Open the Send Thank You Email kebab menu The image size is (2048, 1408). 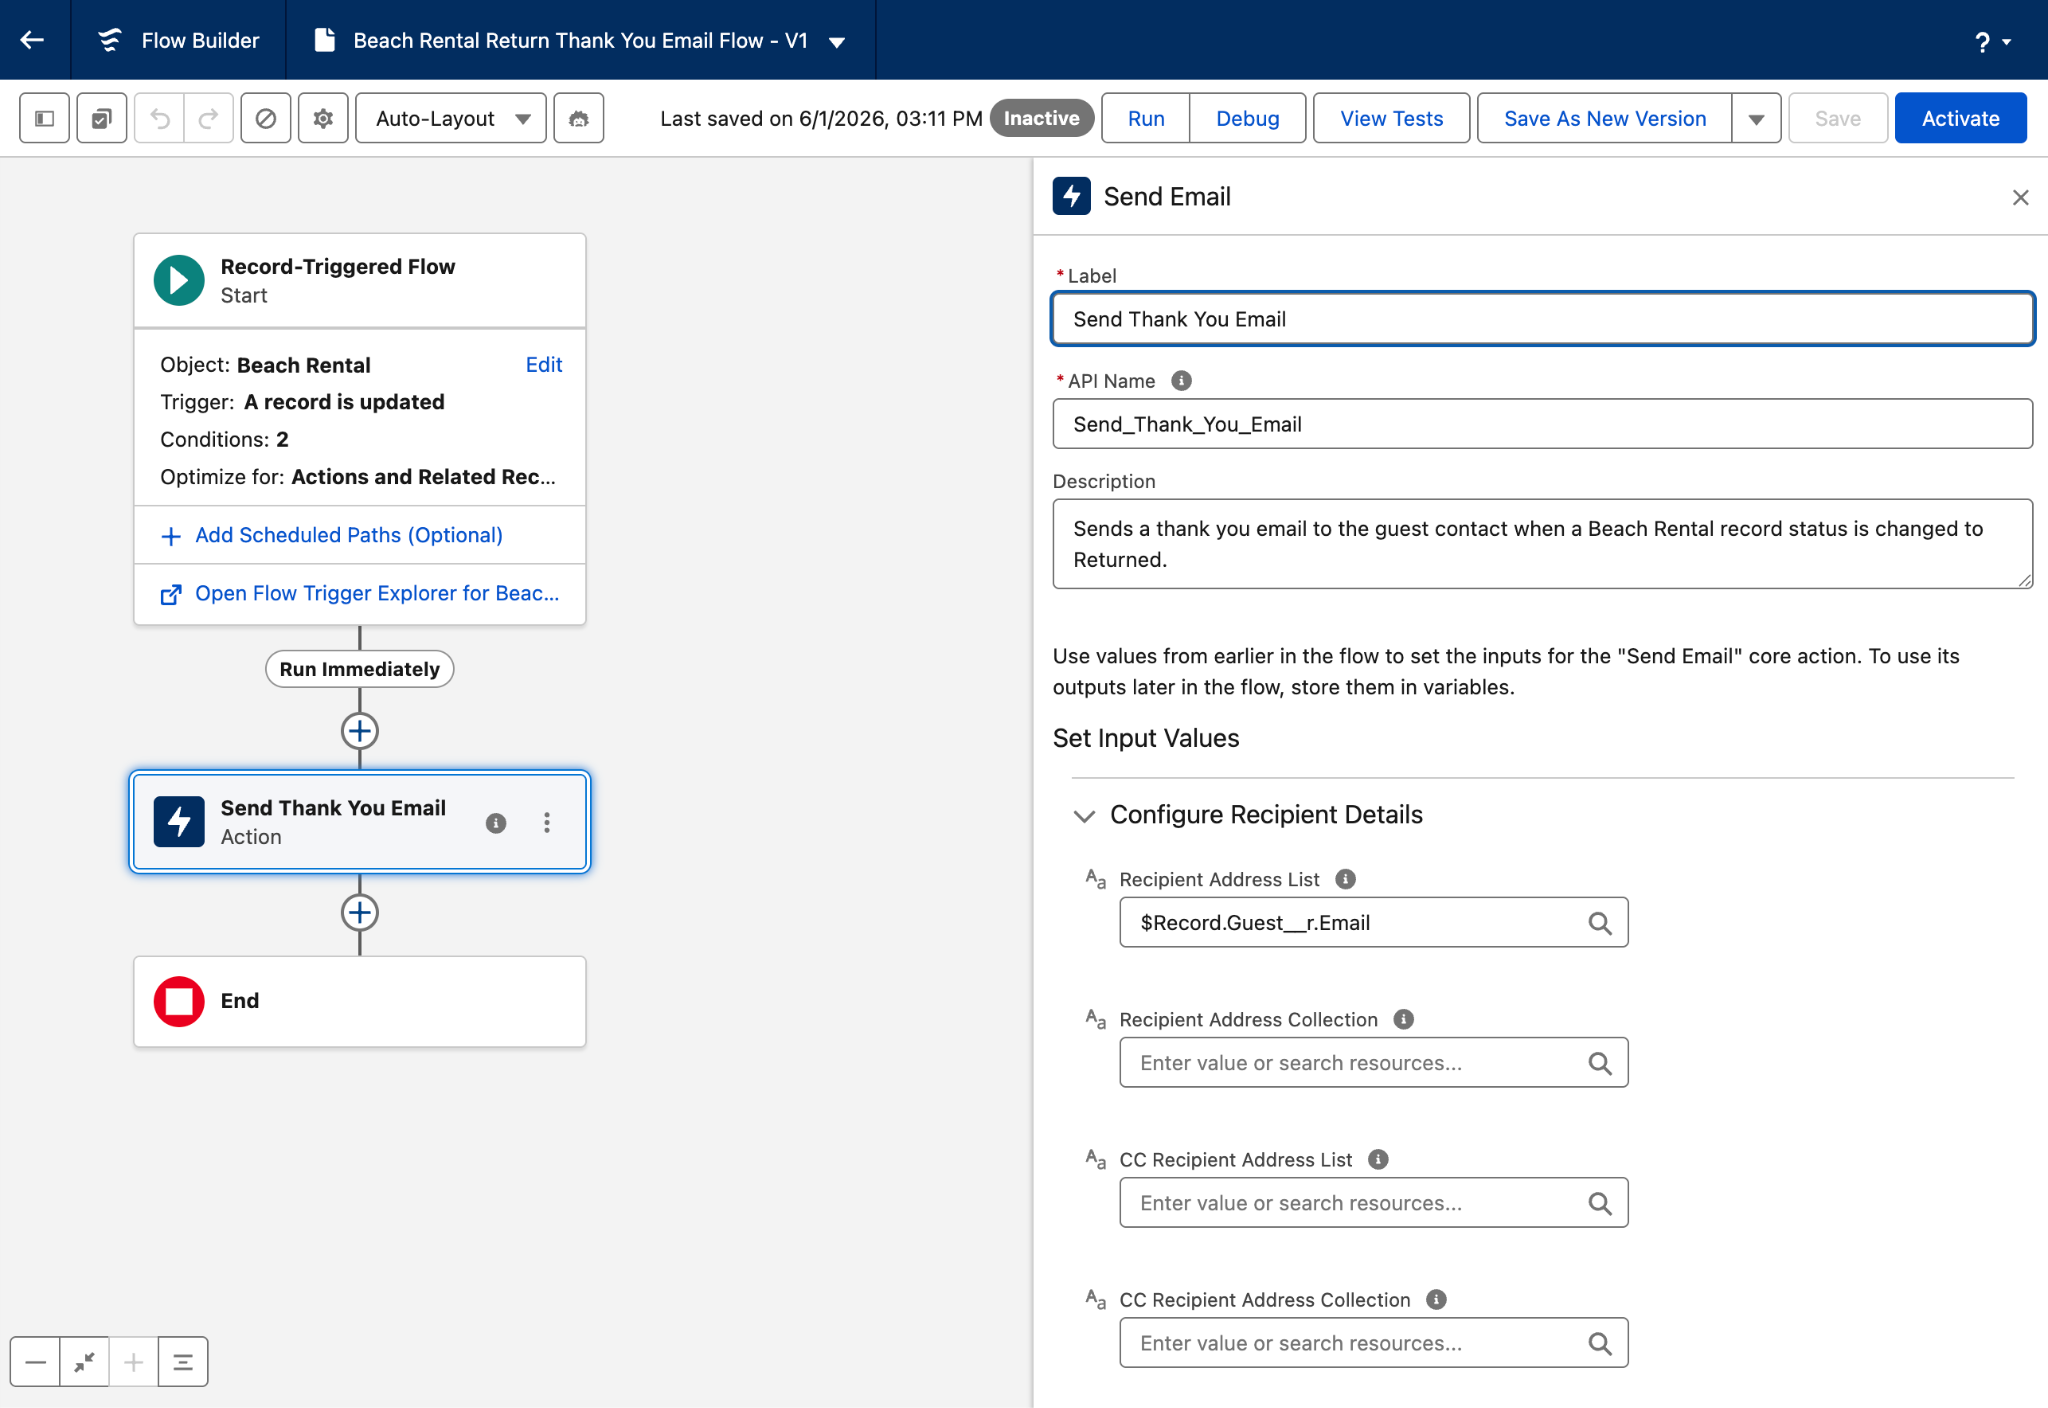pos(547,822)
